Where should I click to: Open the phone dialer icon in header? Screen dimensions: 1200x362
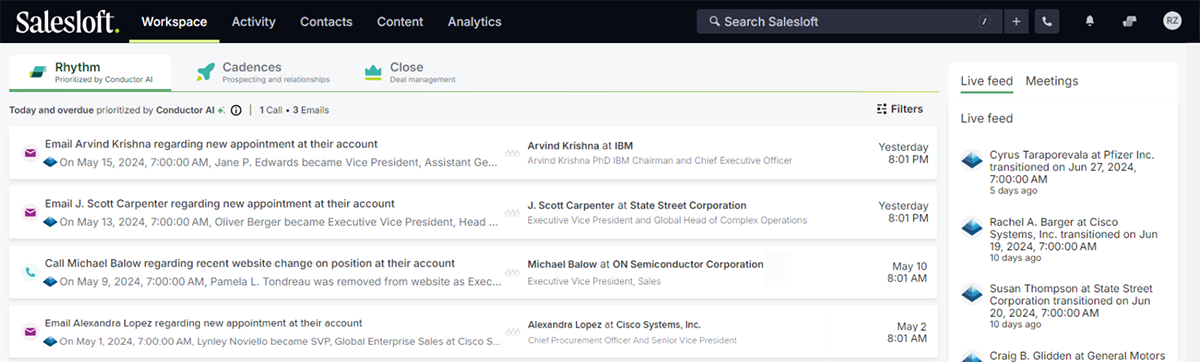tap(1047, 21)
